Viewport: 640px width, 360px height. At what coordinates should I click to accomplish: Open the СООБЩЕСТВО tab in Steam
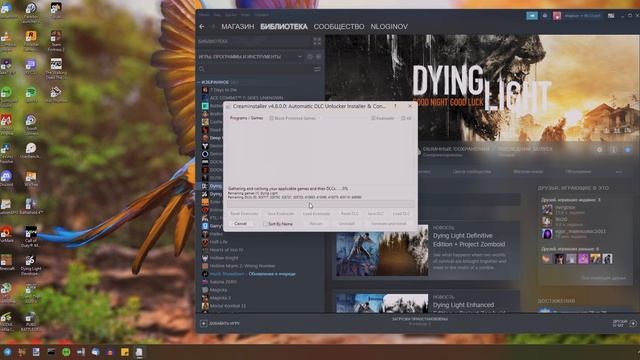pos(339,27)
